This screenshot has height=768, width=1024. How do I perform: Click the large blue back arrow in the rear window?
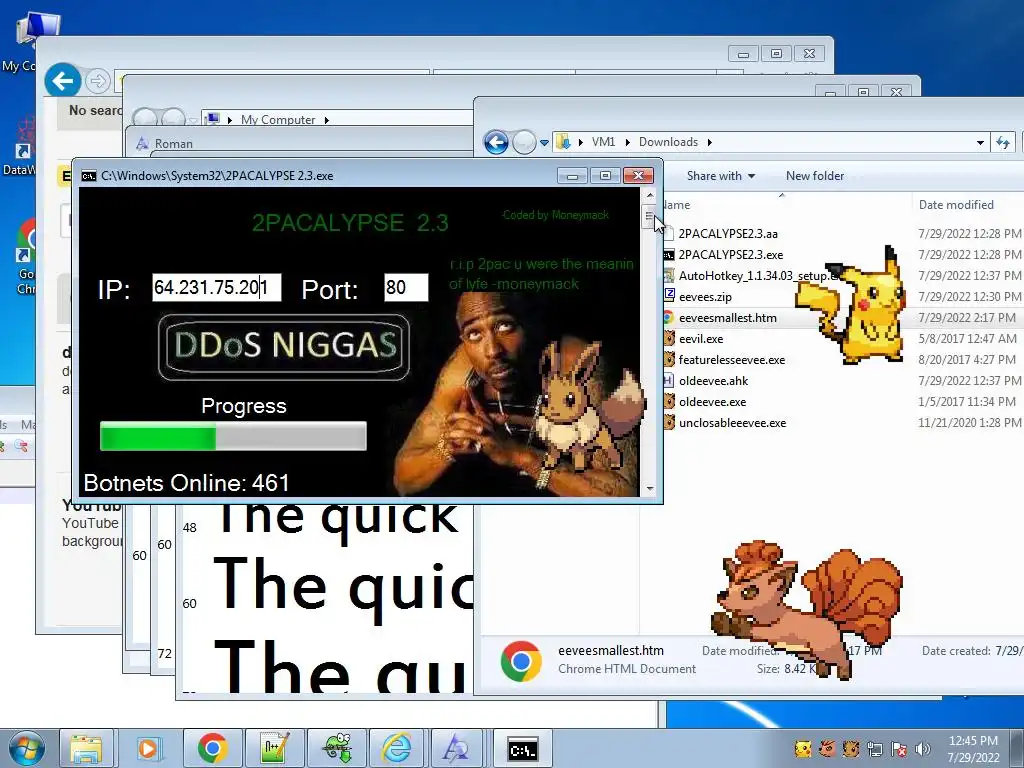pyautogui.click(x=63, y=81)
